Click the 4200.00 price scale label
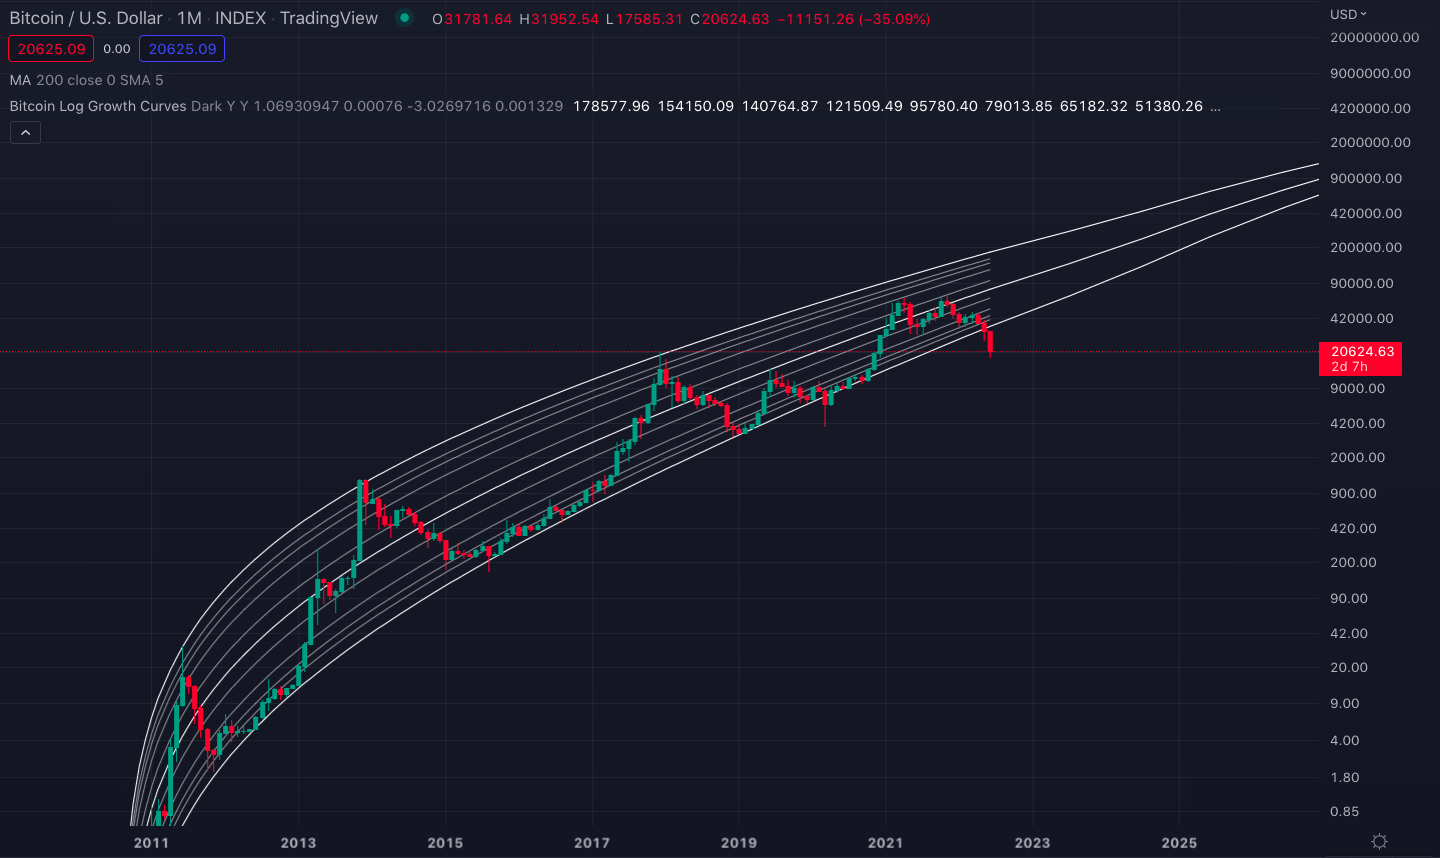 (1357, 423)
